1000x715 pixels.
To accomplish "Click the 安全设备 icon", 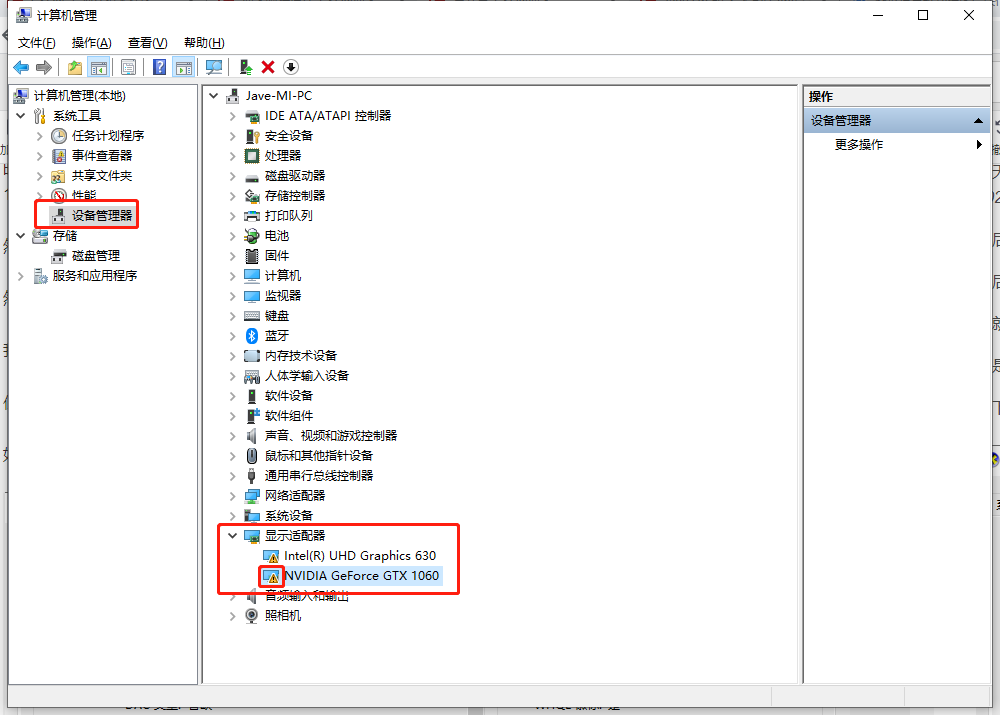I will (x=252, y=136).
